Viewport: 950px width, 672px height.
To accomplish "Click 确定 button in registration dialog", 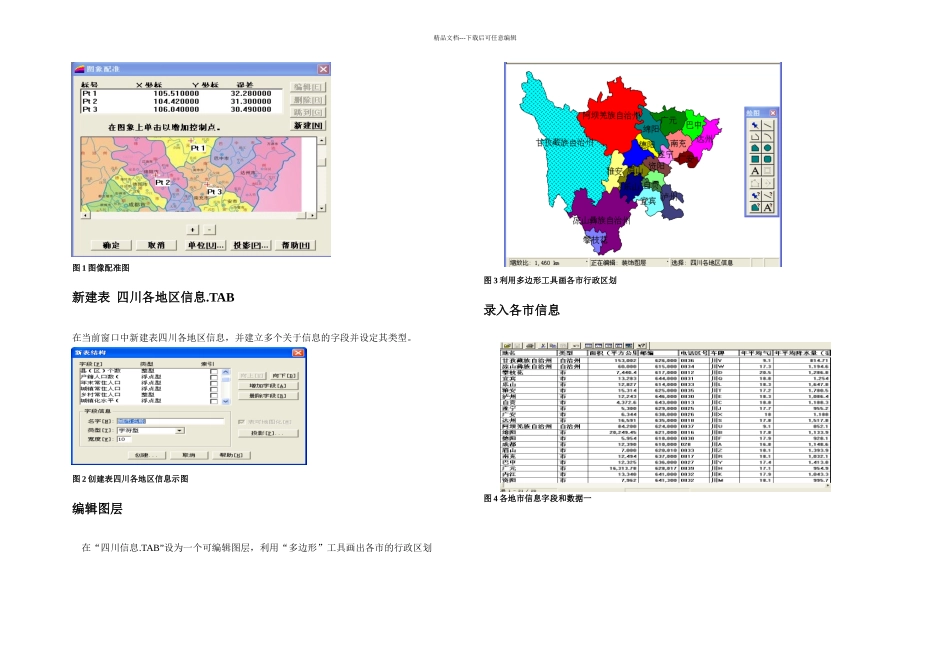I will [111, 245].
